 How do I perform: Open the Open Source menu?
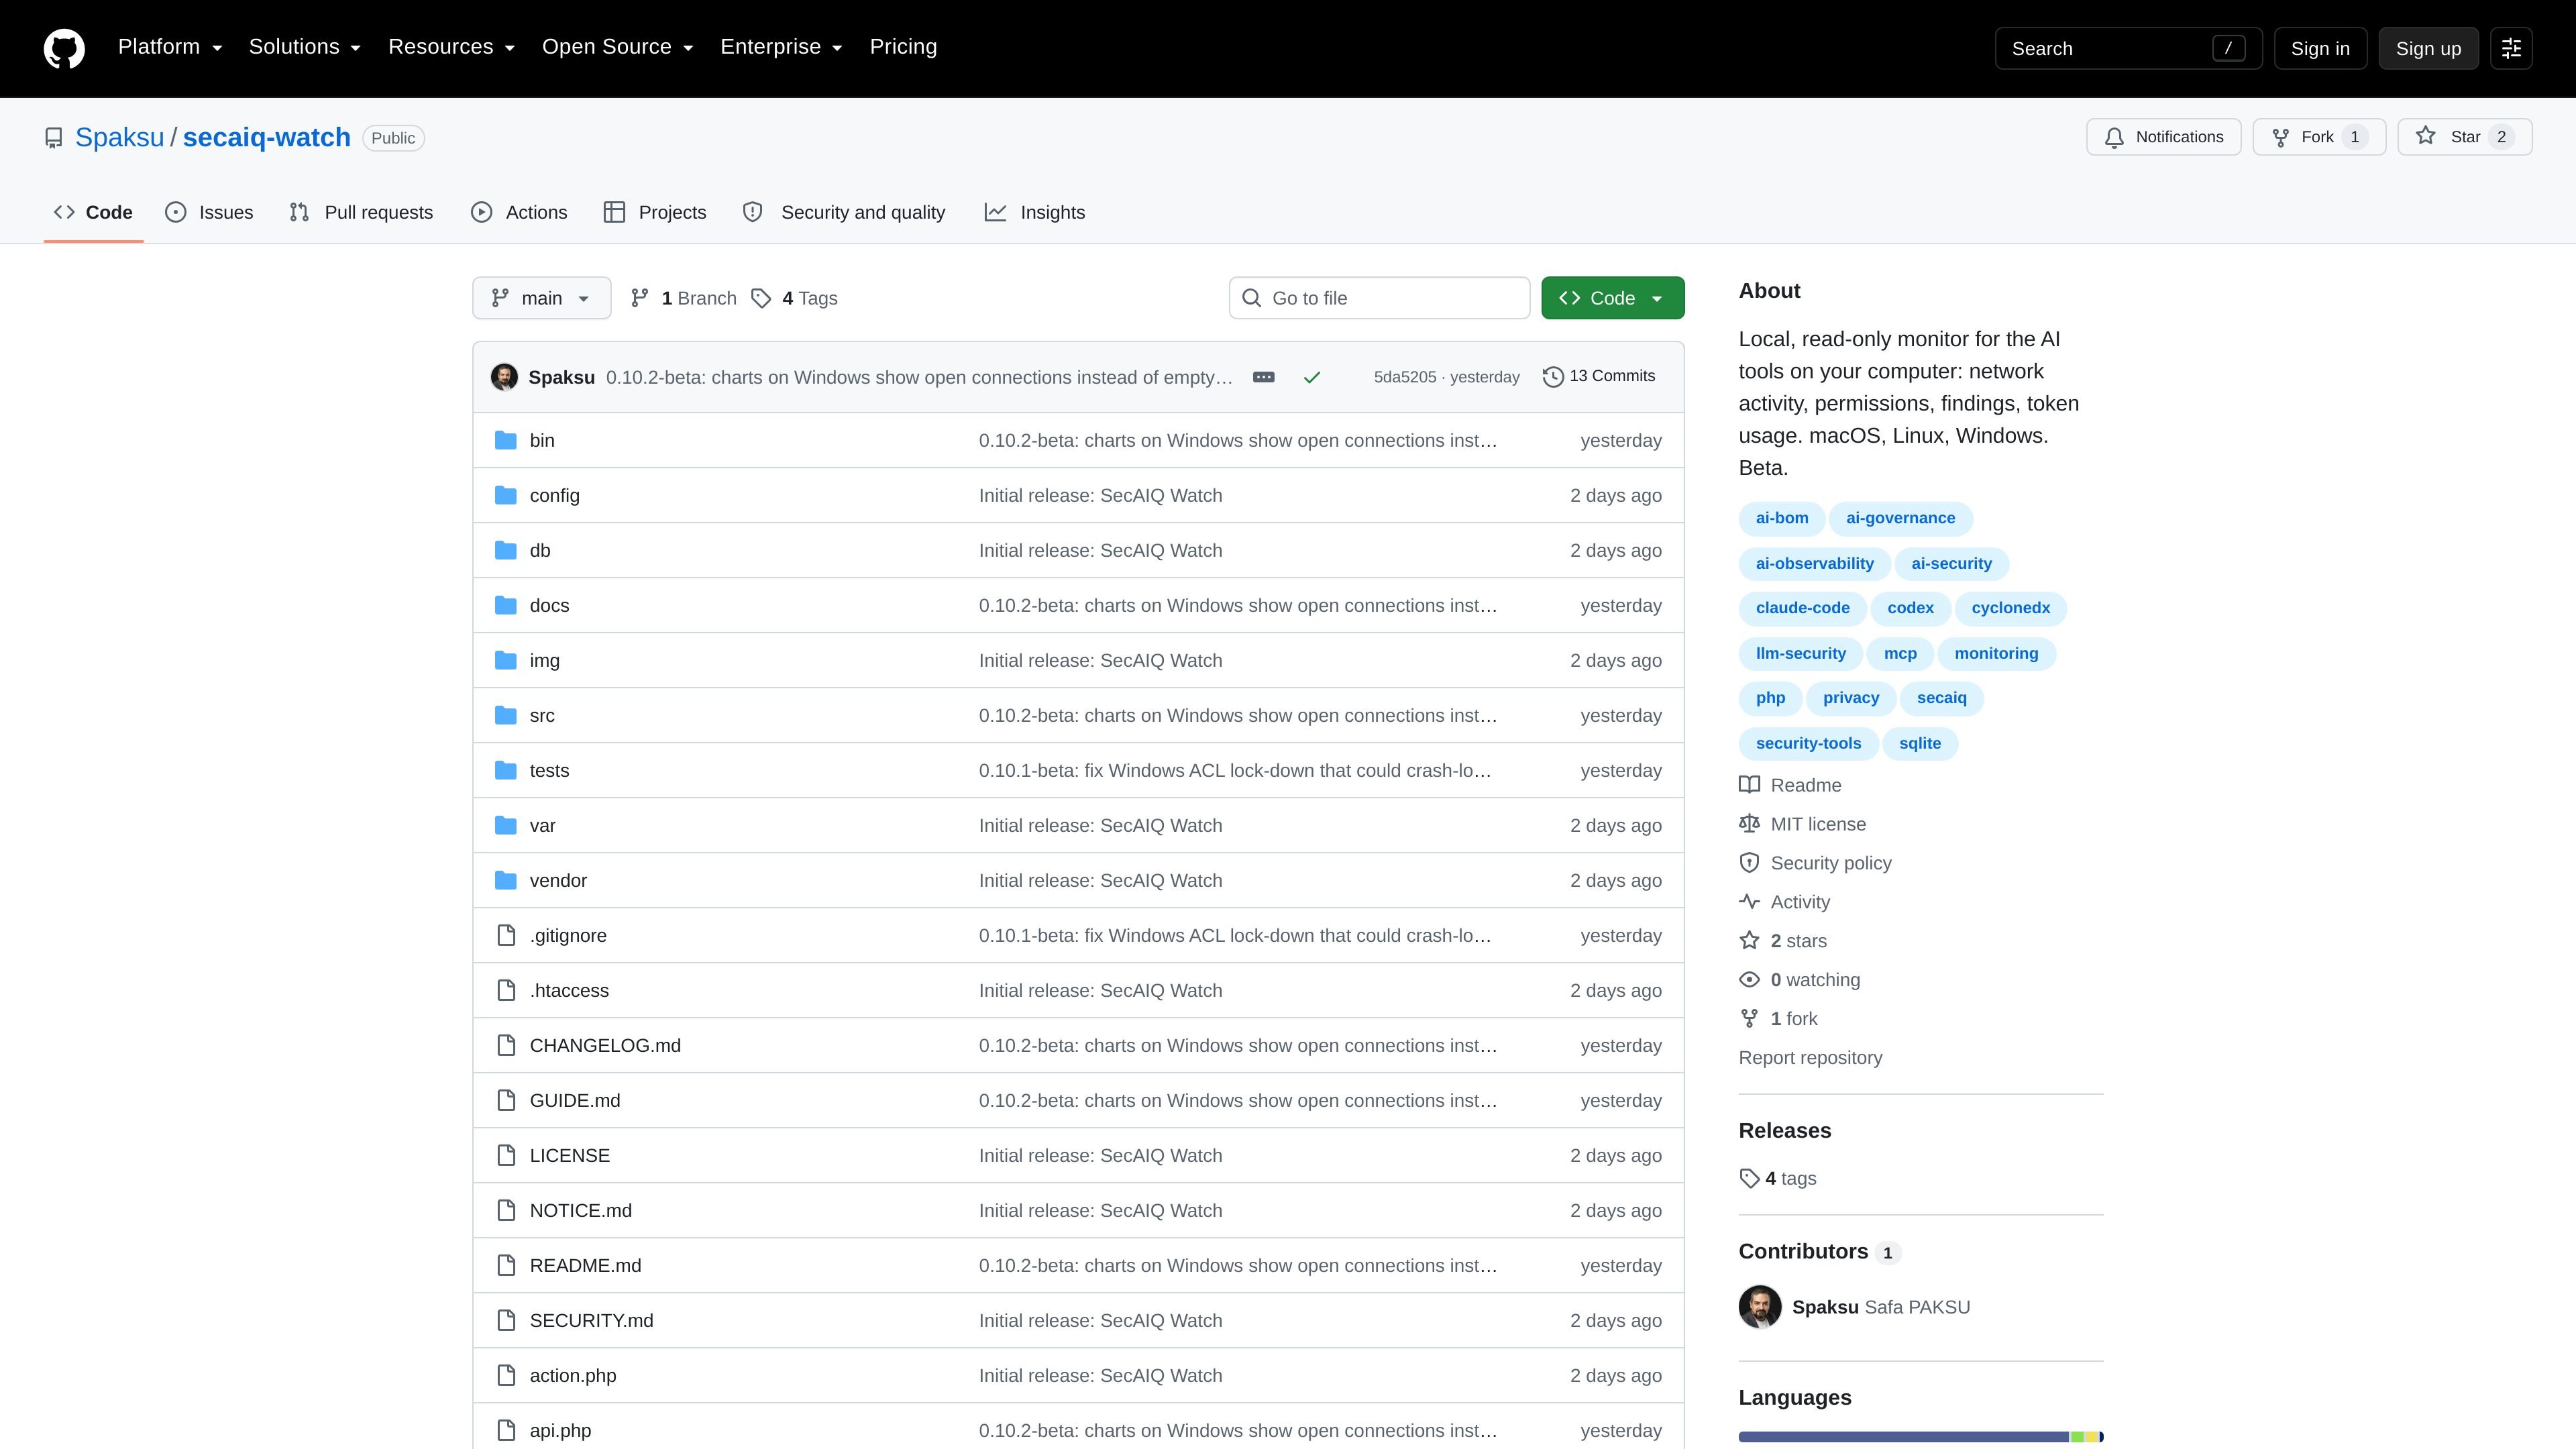click(x=617, y=47)
